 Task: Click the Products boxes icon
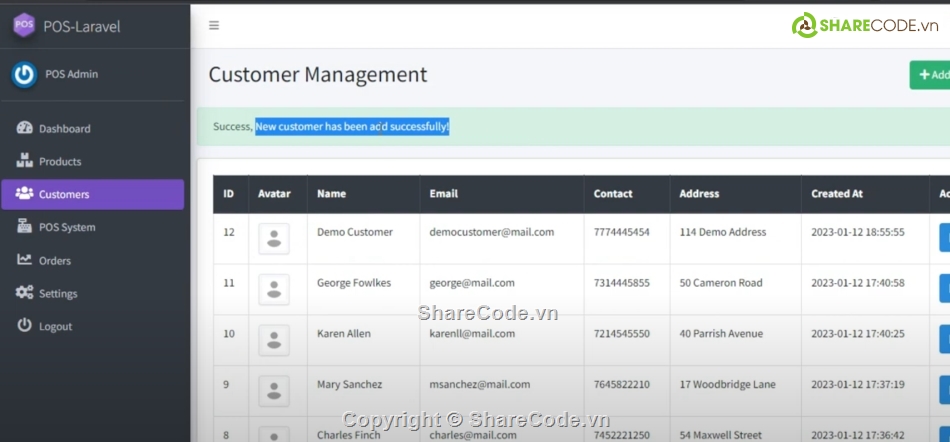point(24,160)
